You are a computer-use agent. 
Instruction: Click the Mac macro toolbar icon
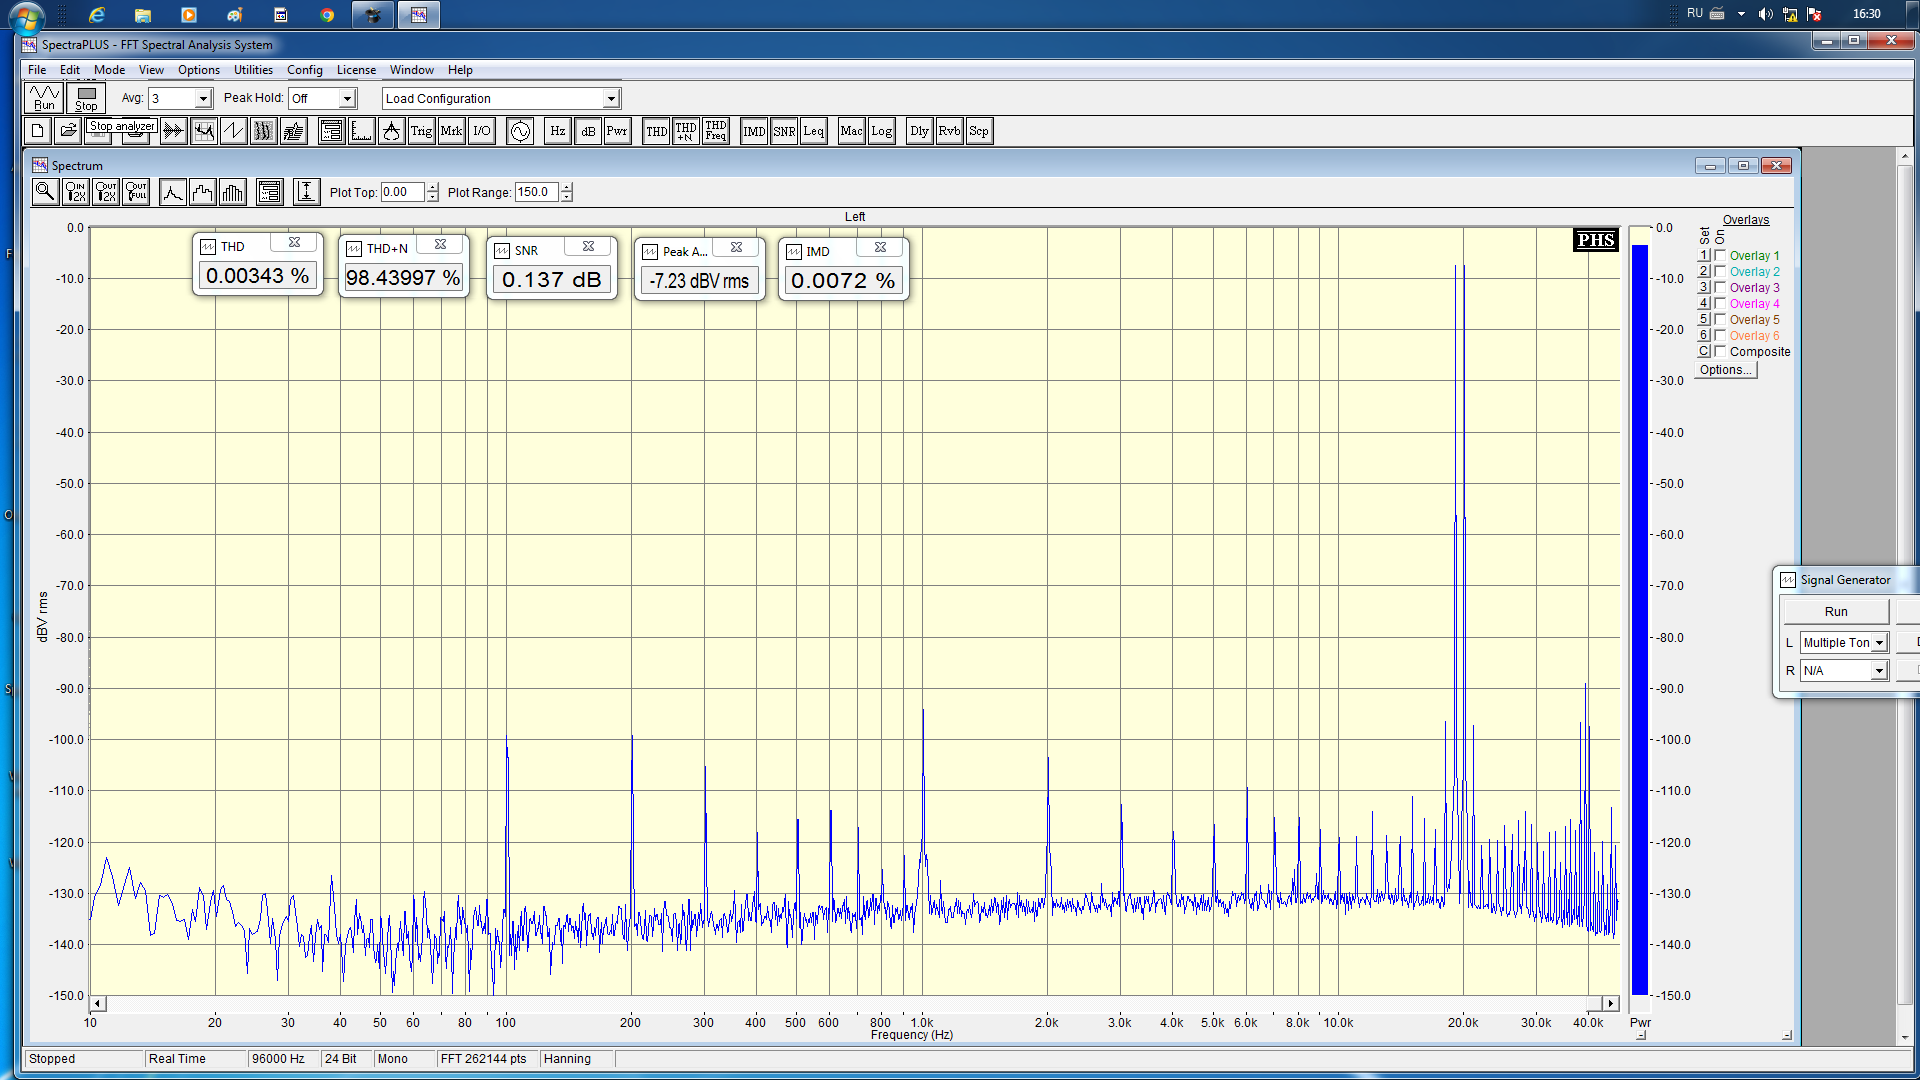coord(852,131)
